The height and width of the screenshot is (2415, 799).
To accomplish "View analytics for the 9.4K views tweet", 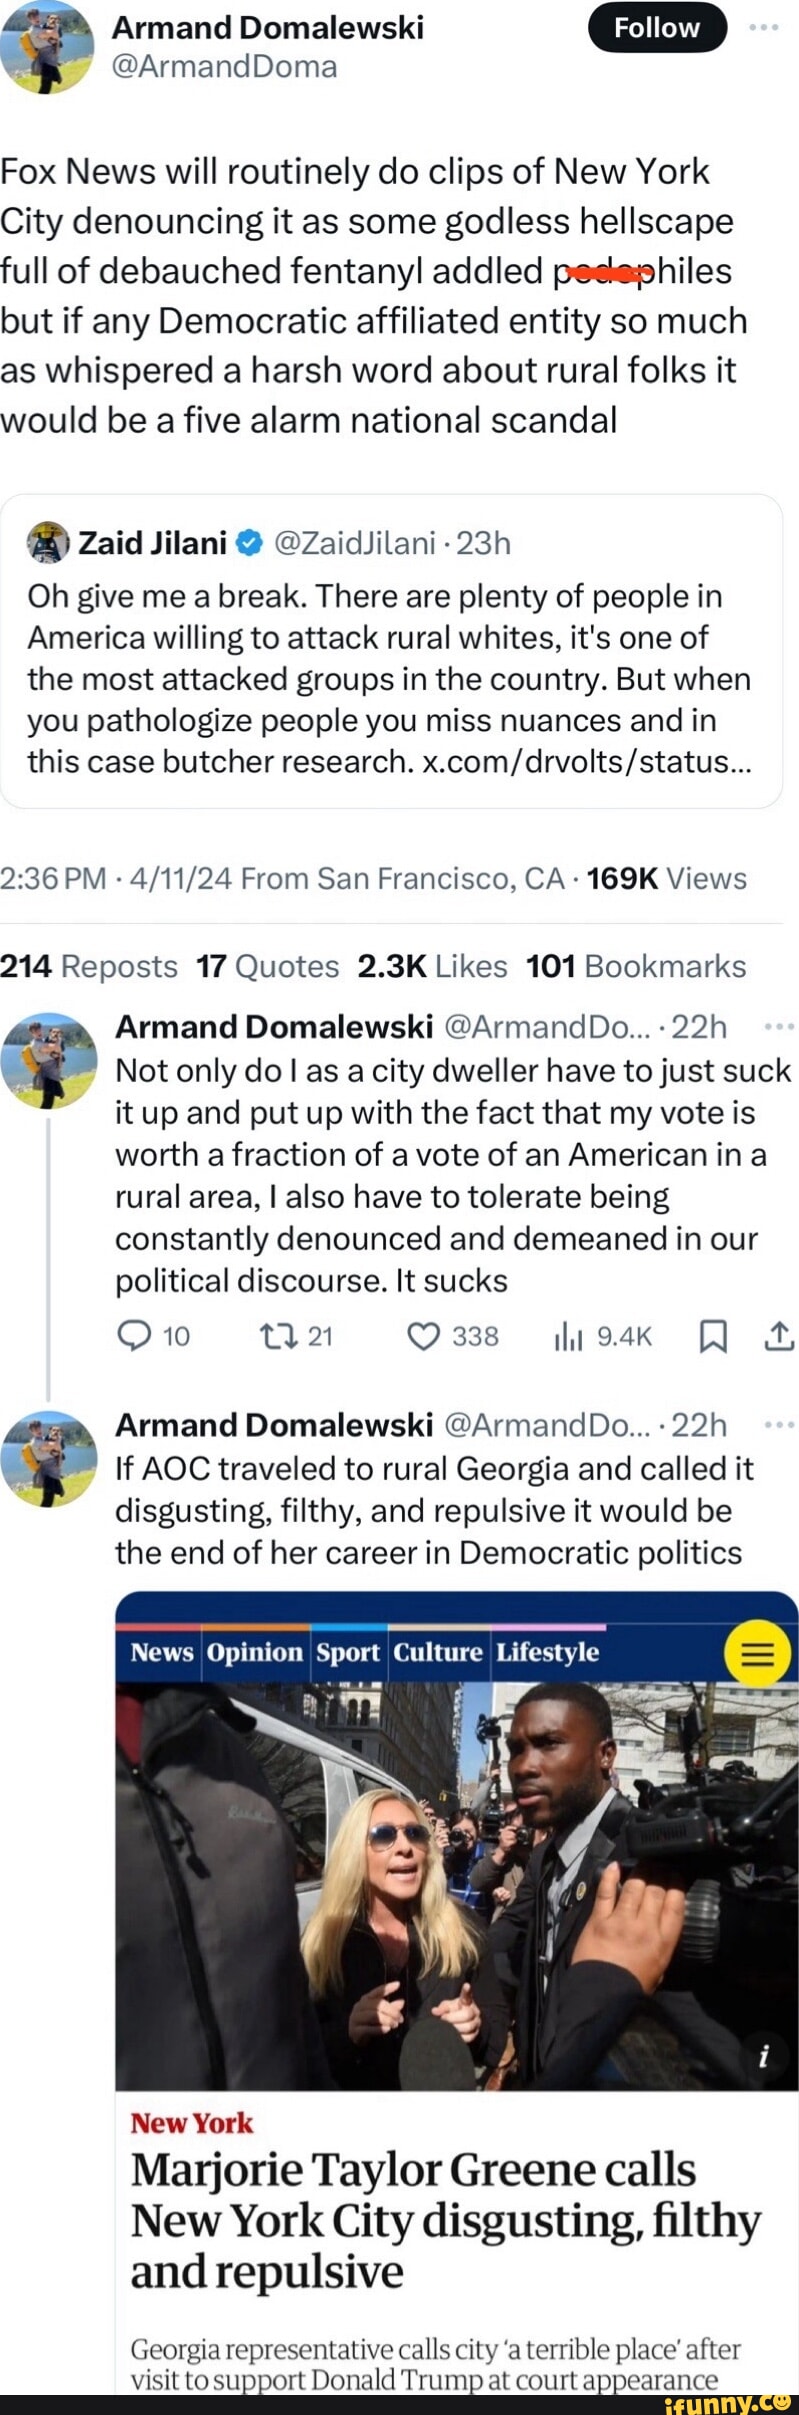I will click(x=568, y=1337).
